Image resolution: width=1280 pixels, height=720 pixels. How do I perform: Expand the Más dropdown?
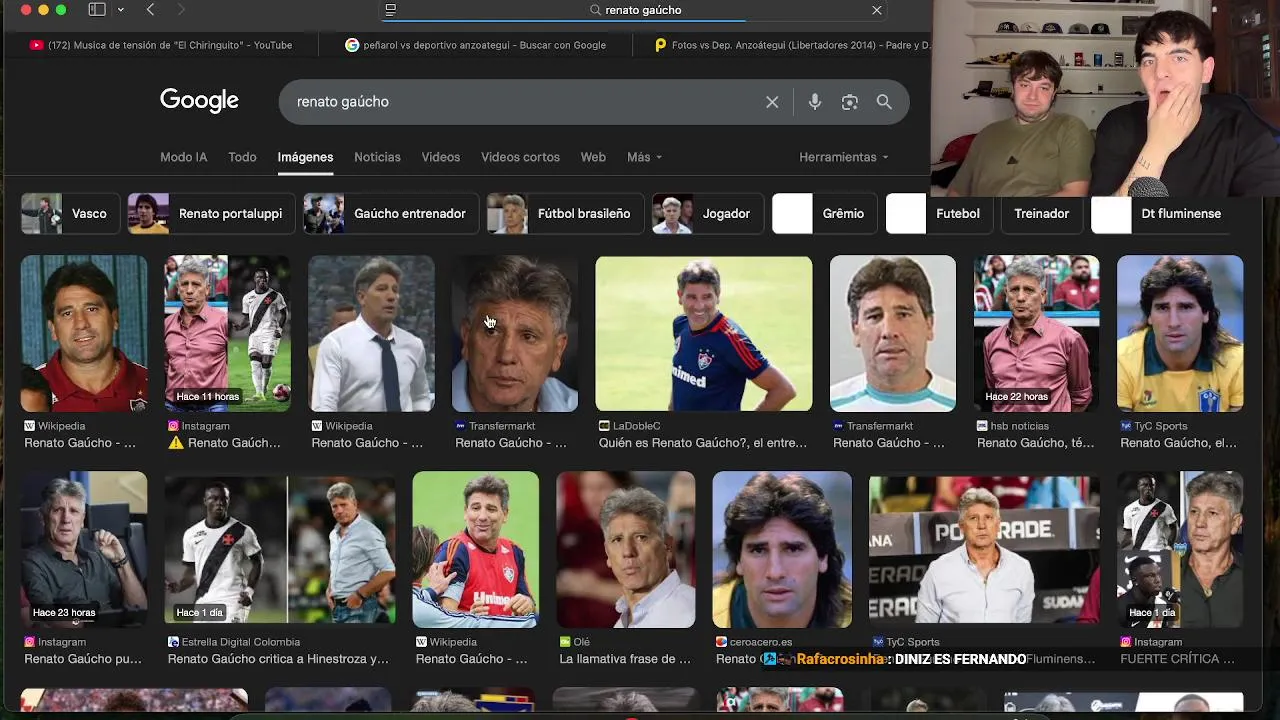click(644, 157)
